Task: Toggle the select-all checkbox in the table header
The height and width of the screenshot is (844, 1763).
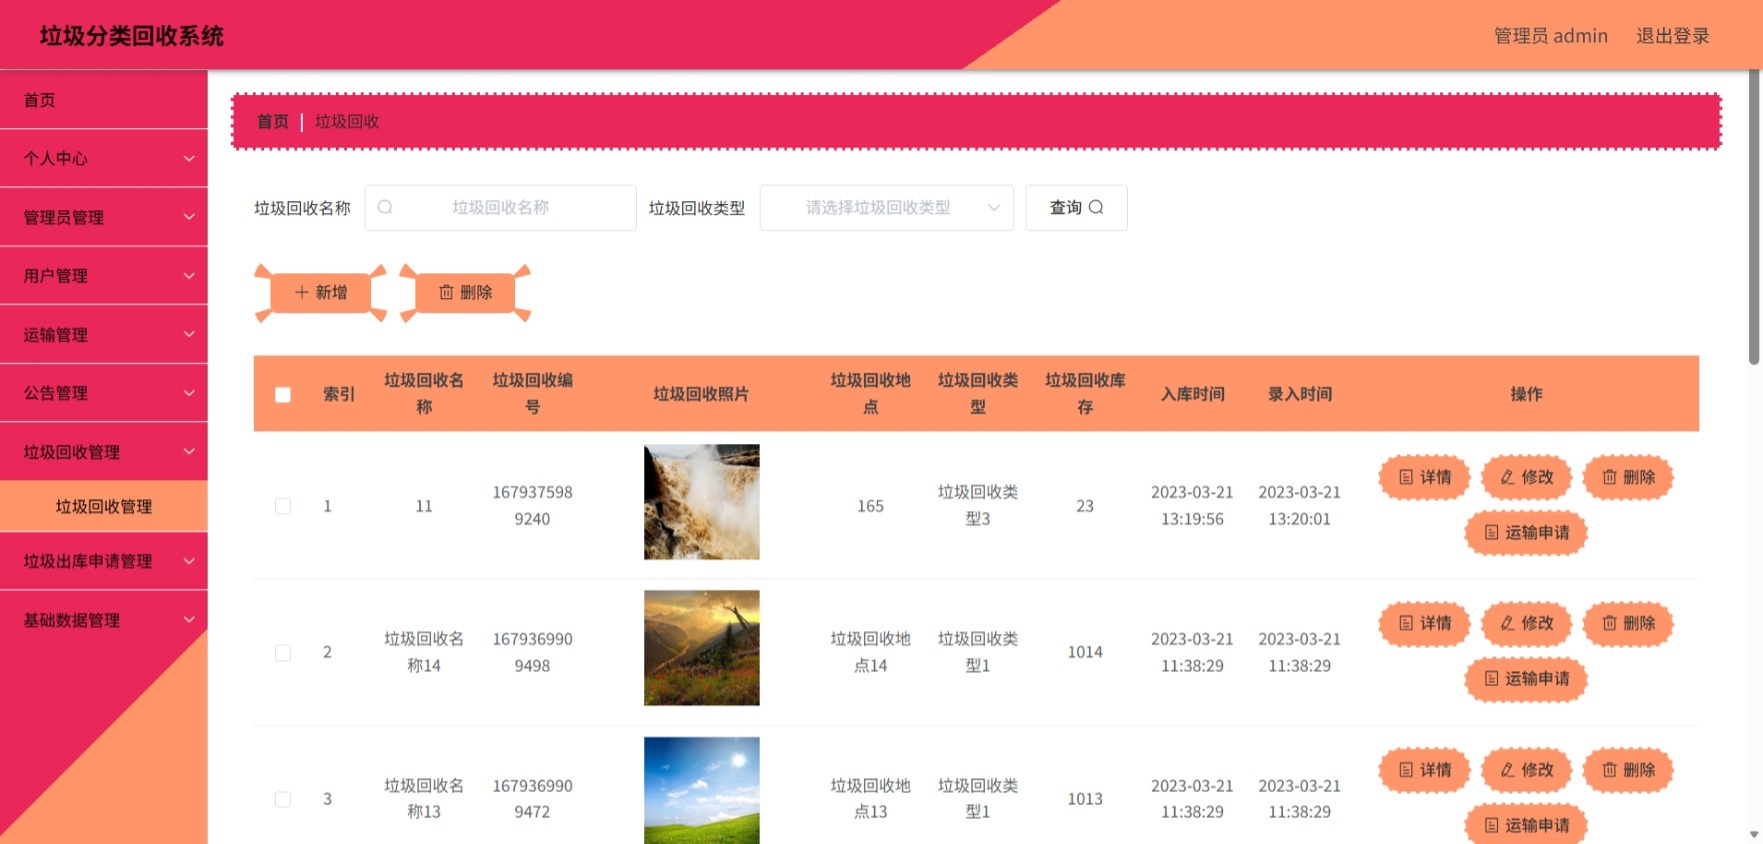Action: pyautogui.click(x=283, y=395)
